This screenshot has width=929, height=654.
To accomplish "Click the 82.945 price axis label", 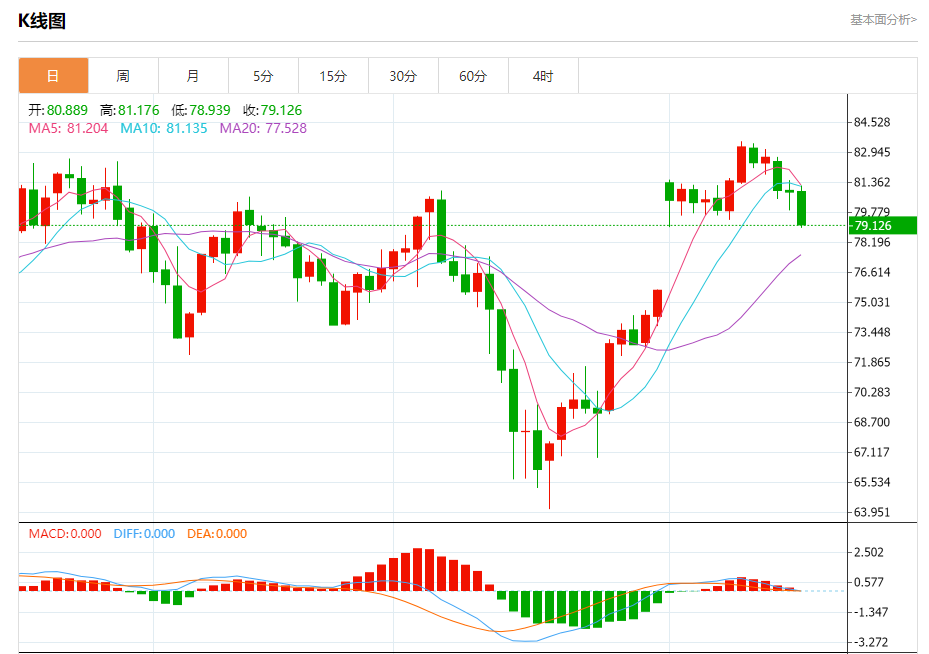I will click(x=872, y=152).
